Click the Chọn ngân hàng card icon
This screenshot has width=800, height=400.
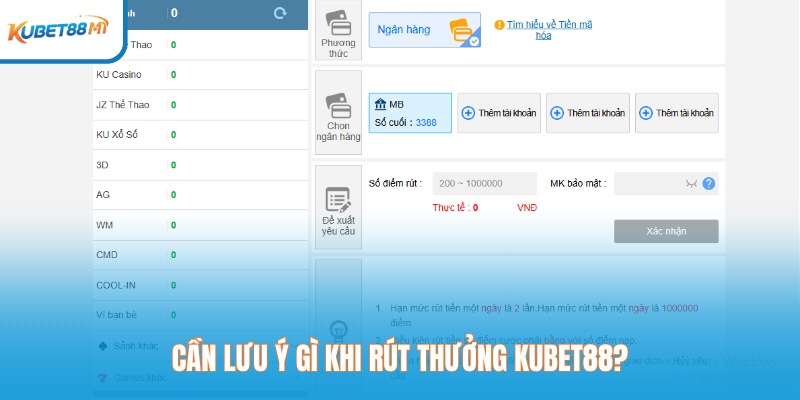pos(338,106)
